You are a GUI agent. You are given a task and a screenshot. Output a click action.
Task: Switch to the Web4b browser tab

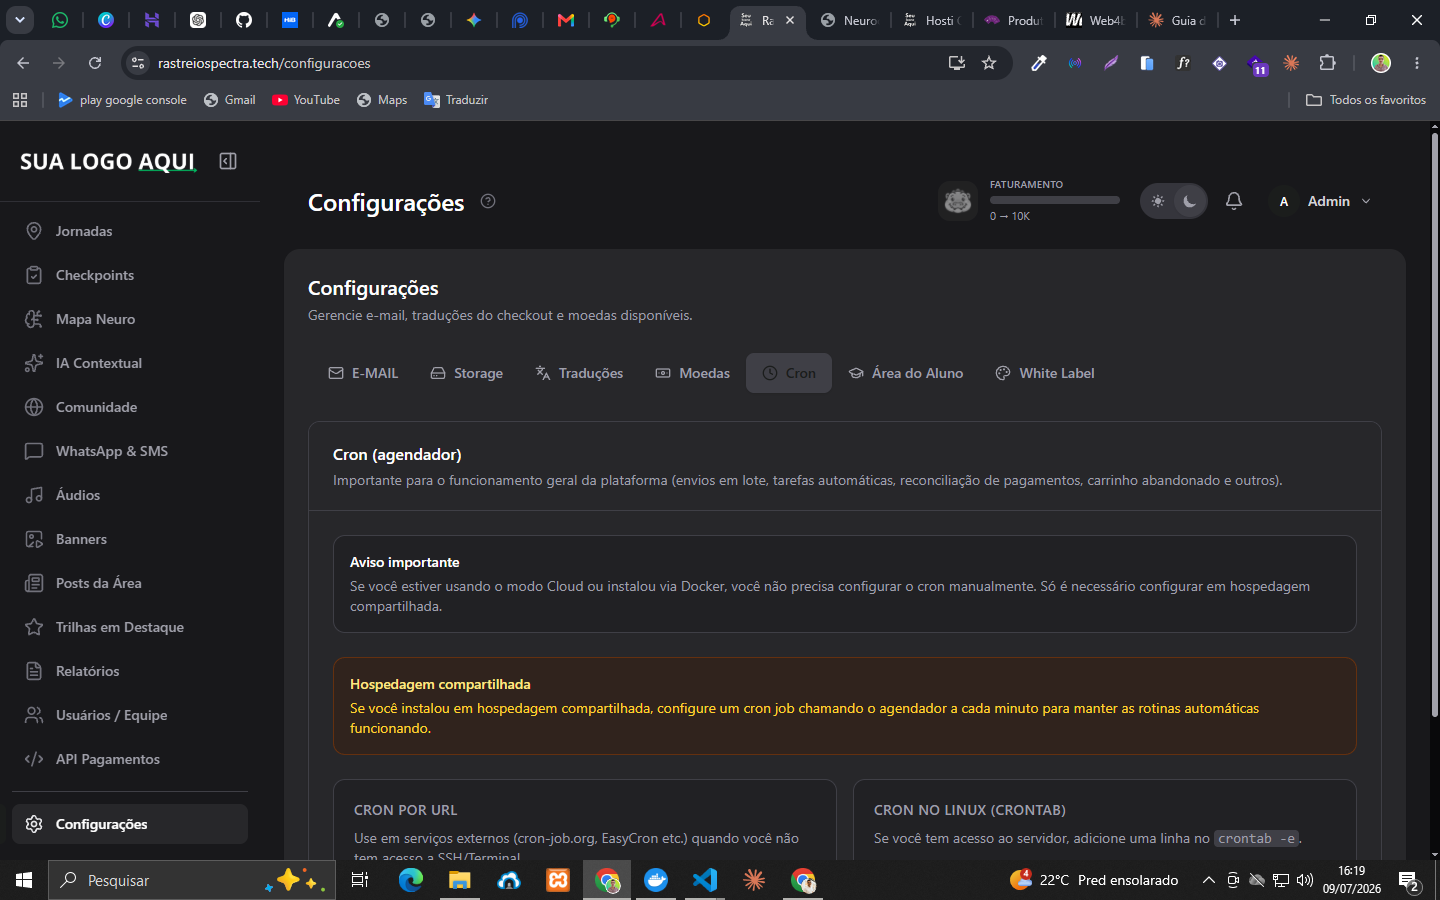pyautogui.click(x=1095, y=20)
